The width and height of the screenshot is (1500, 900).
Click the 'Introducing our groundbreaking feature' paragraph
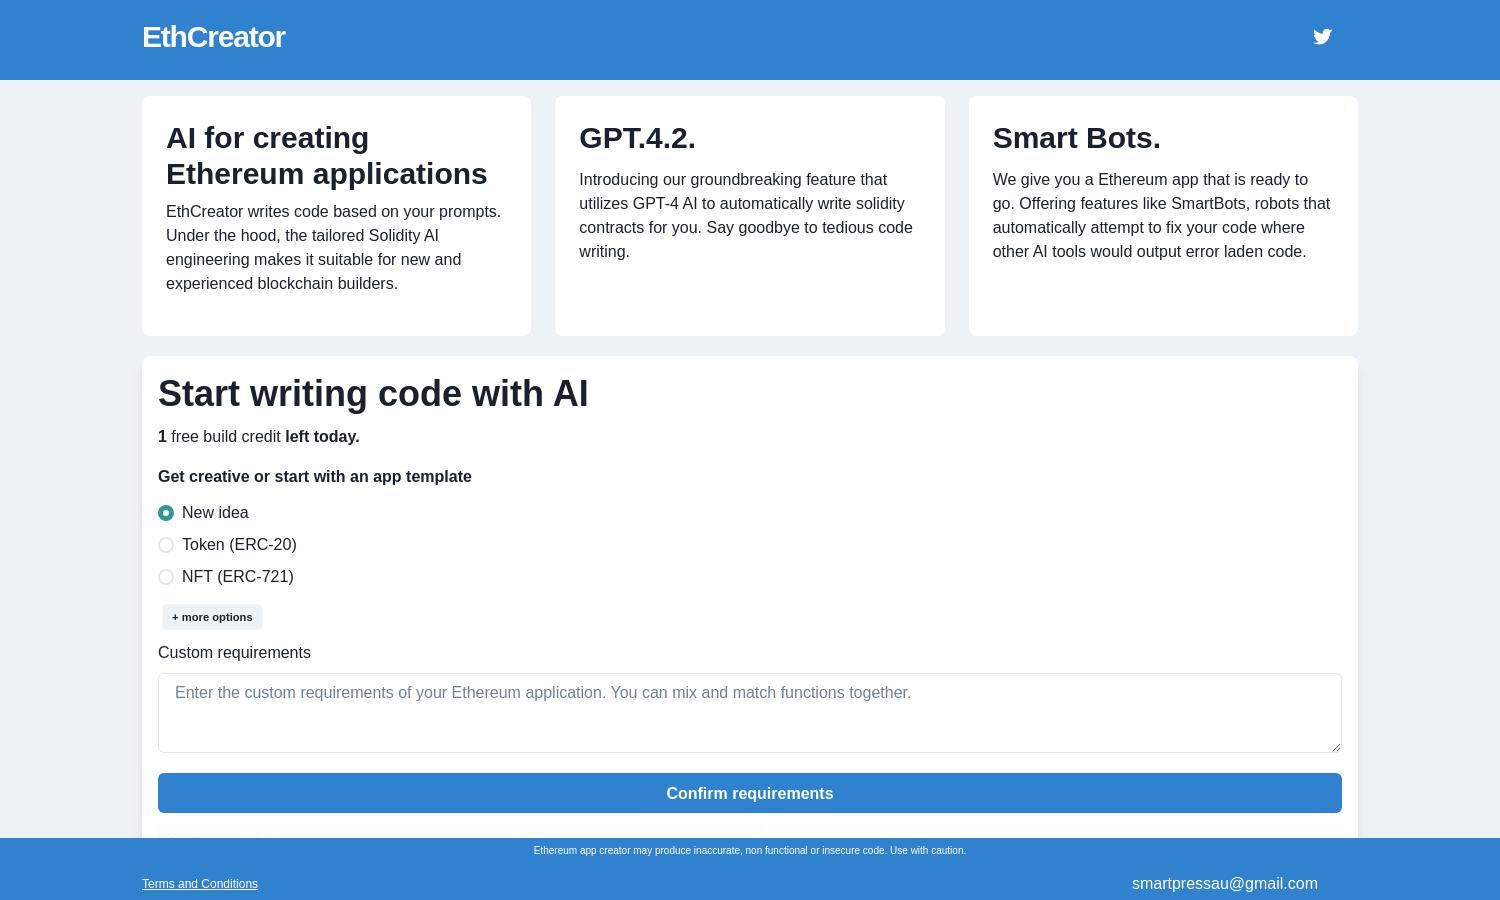[x=747, y=216]
